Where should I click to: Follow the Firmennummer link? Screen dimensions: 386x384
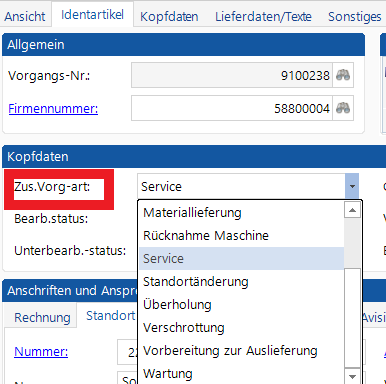click(53, 109)
